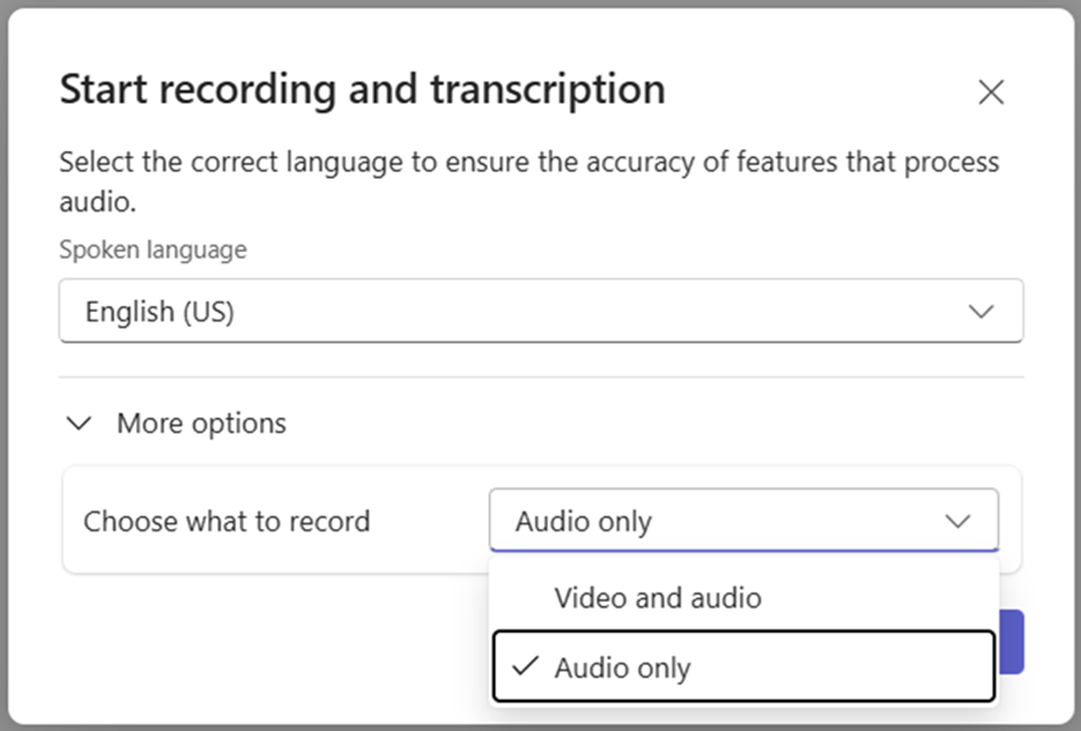This screenshot has width=1081, height=731.
Task: Click the chevron left of More options
Action: (78, 424)
